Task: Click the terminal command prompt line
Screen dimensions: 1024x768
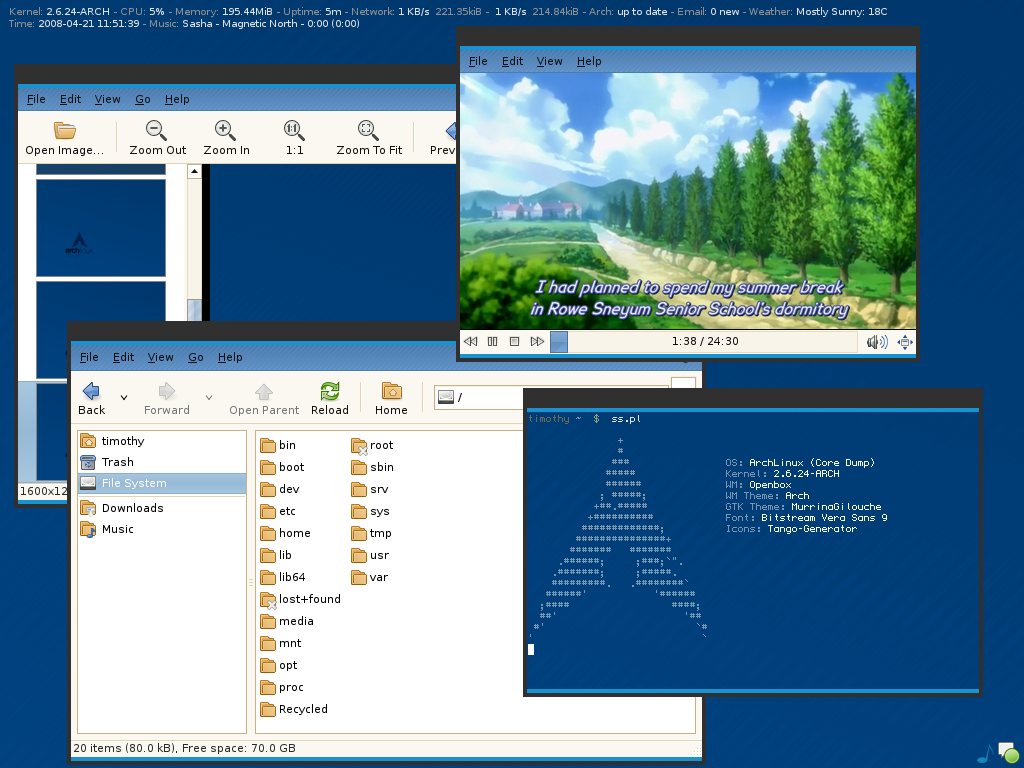Action: [584, 419]
